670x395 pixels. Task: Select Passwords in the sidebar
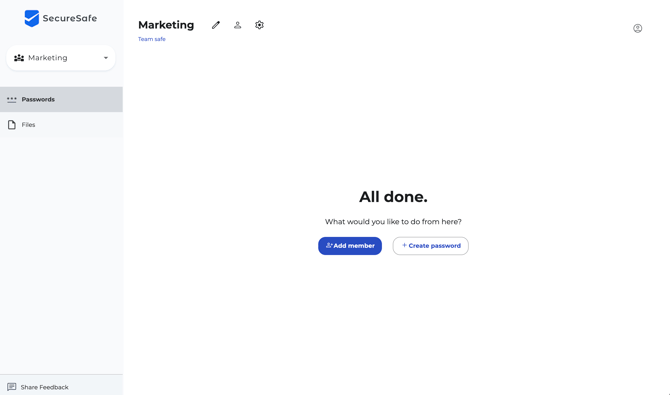tap(61, 100)
